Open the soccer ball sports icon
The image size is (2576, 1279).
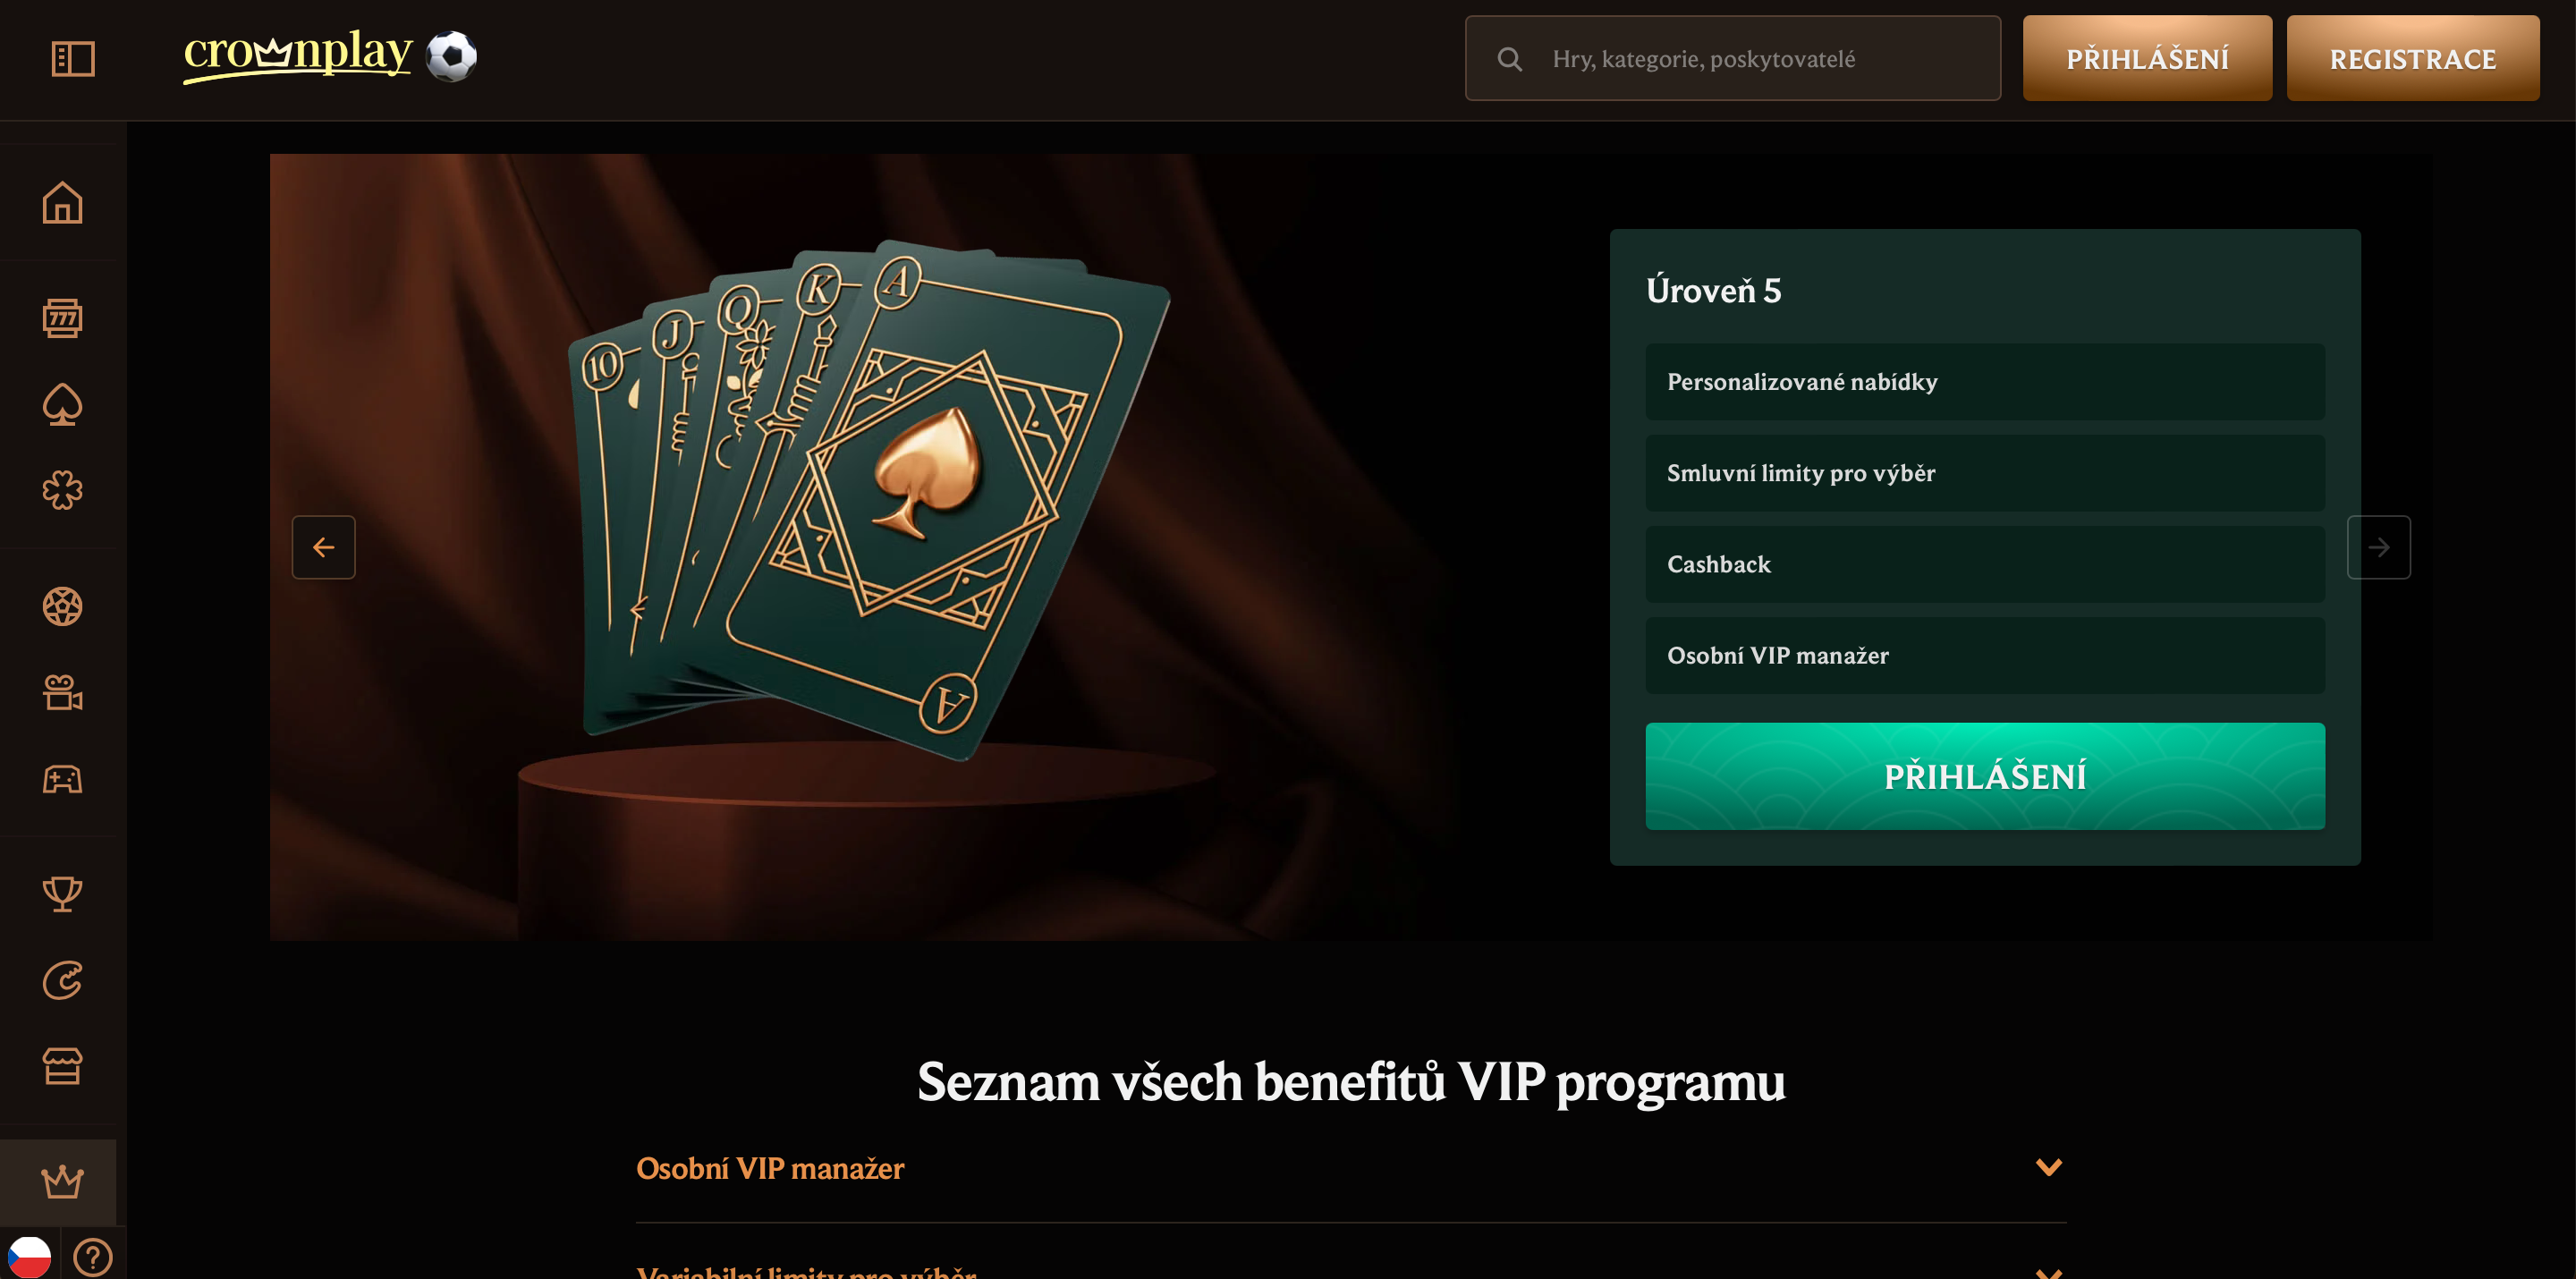click(x=62, y=607)
